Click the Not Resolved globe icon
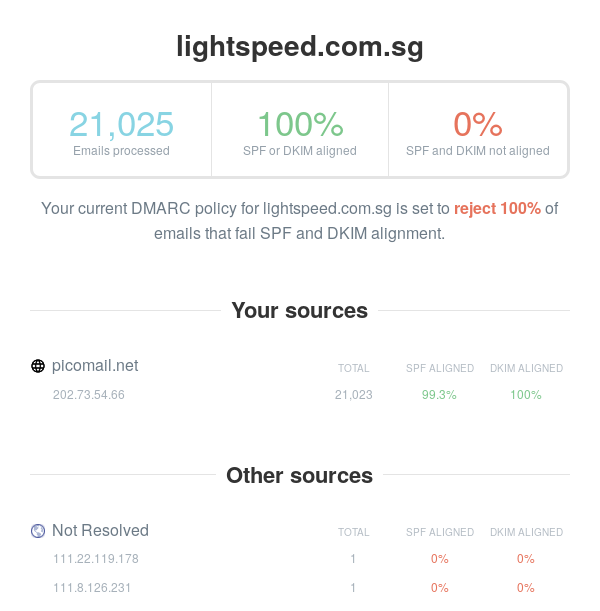The width and height of the screenshot is (600, 611). (38, 531)
